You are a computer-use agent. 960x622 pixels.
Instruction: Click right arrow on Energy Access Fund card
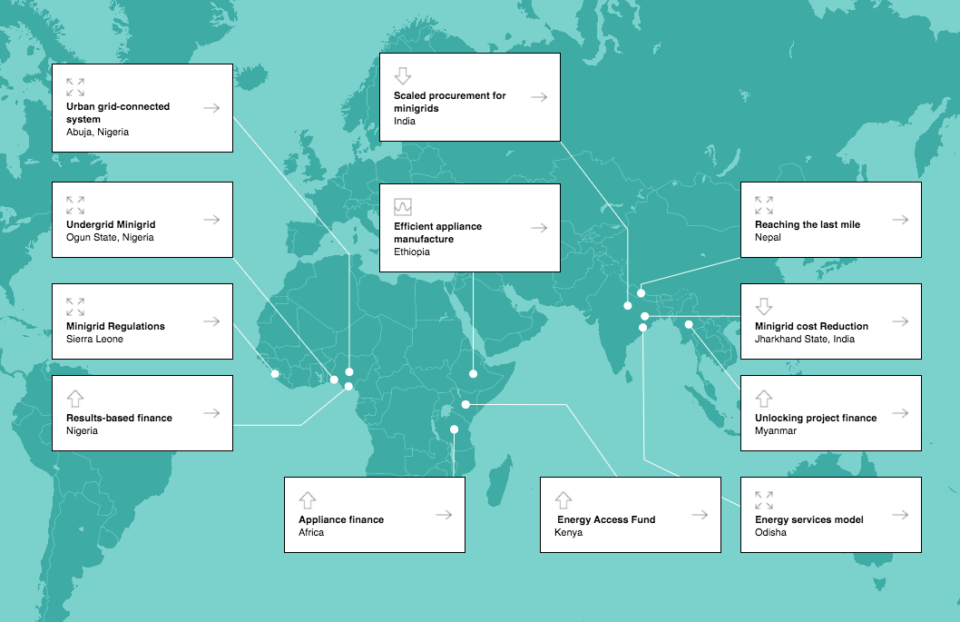point(699,515)
